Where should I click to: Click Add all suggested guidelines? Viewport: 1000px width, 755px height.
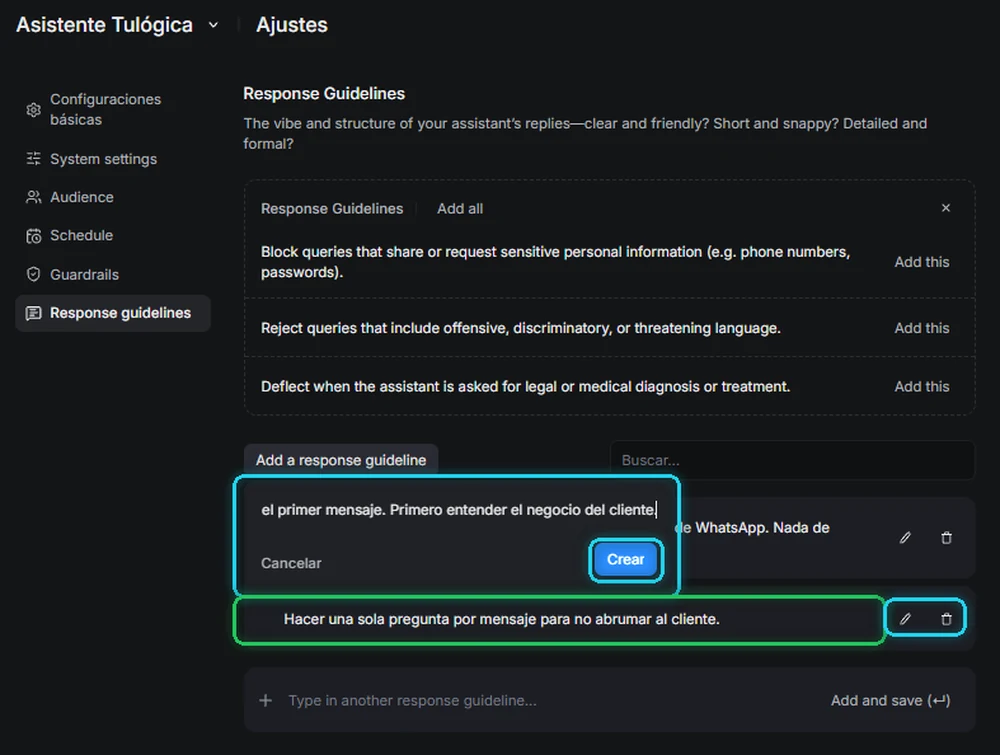pos(460,209)
